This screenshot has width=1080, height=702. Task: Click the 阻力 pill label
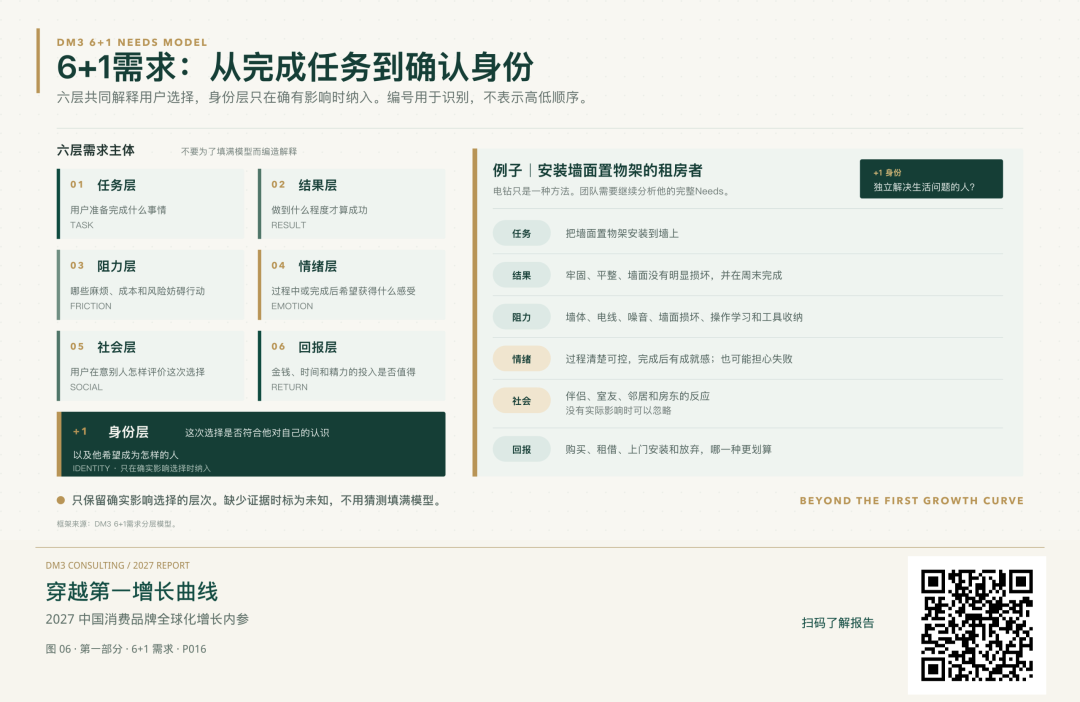point(521,317)
